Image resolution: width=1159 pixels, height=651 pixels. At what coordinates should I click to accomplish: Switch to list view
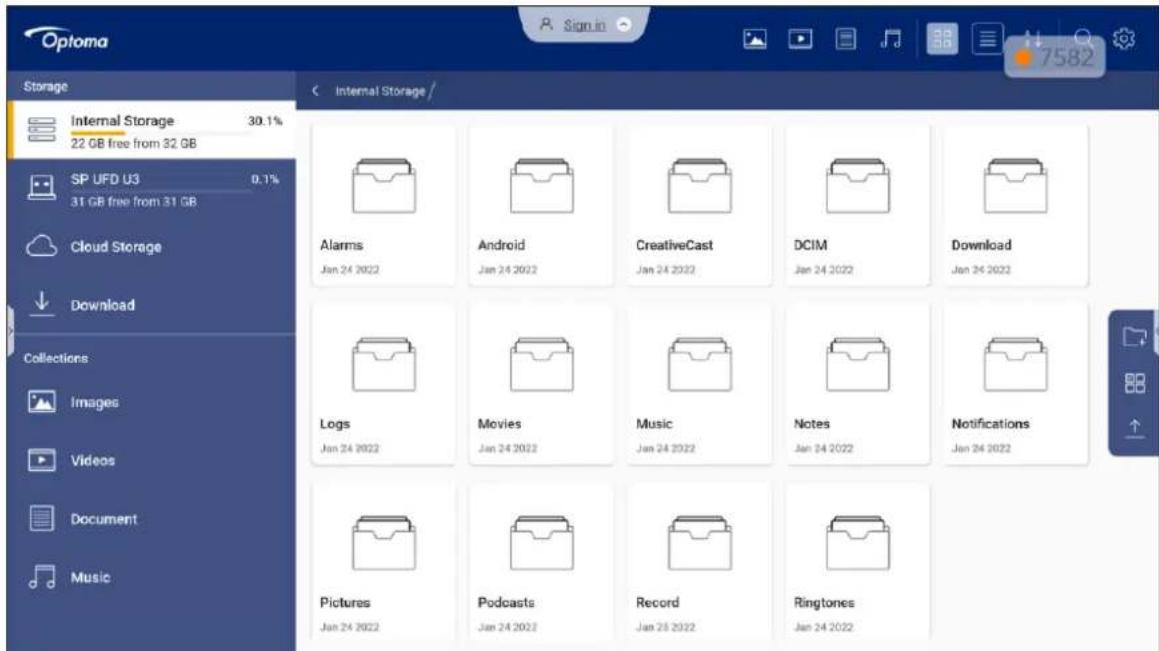coord(988,38)
